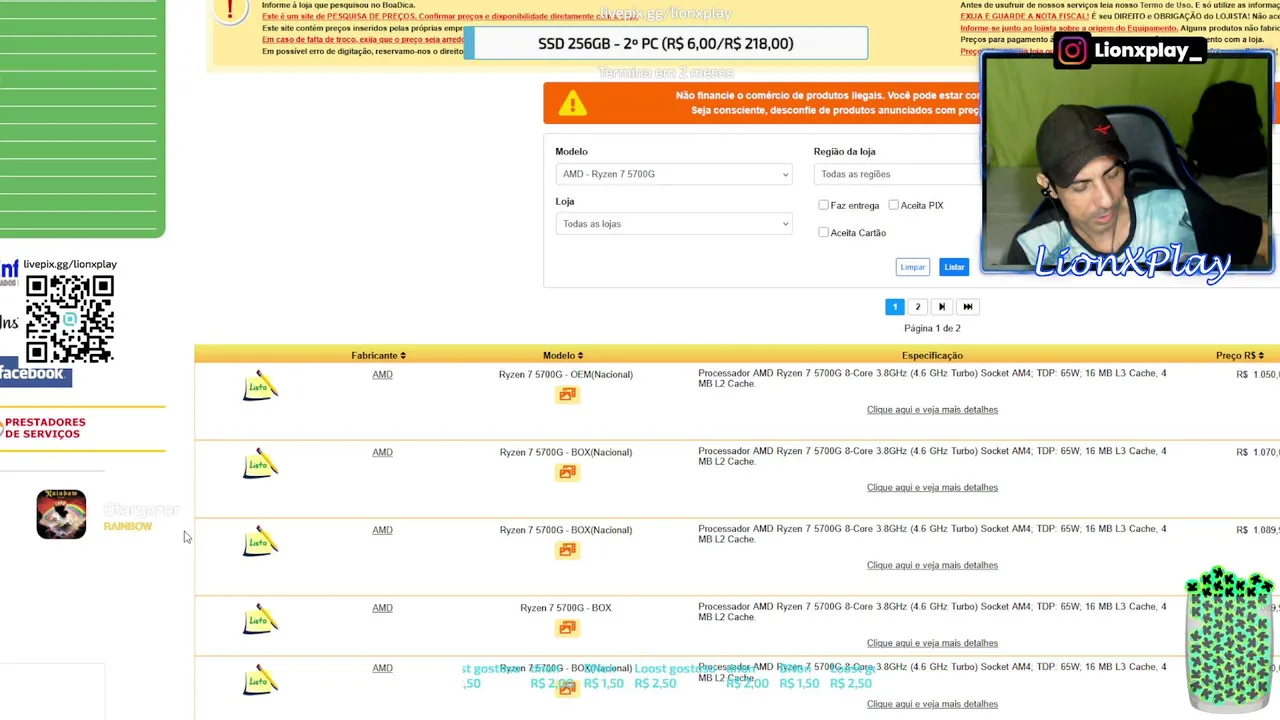Click Lista icon for R$ 1.089 BOX(Nacional) row

[260, 543]
